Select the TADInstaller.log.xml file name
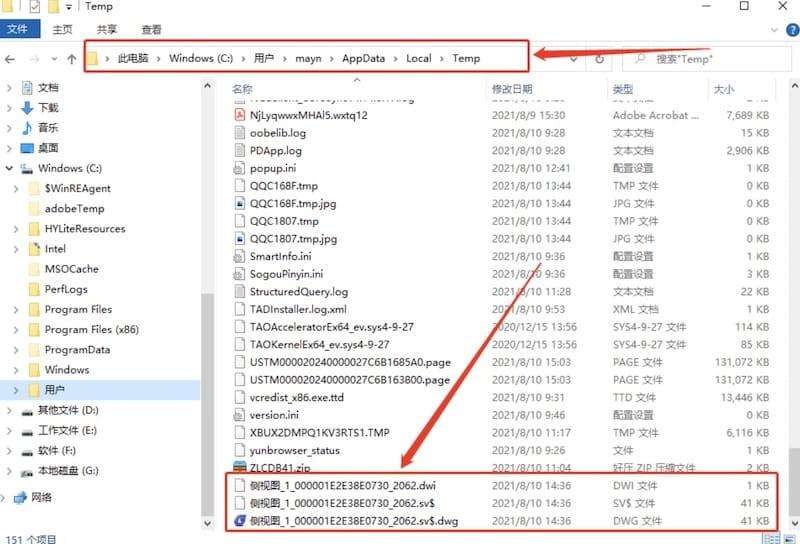Viewport: 800px width, 544px height. (x=298, y=309)
